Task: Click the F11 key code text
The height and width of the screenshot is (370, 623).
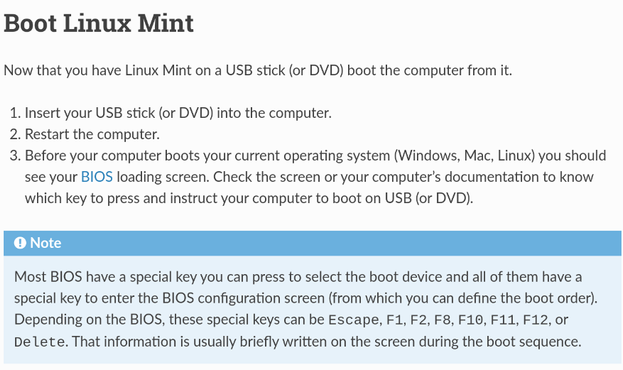Action: point(503,320)
